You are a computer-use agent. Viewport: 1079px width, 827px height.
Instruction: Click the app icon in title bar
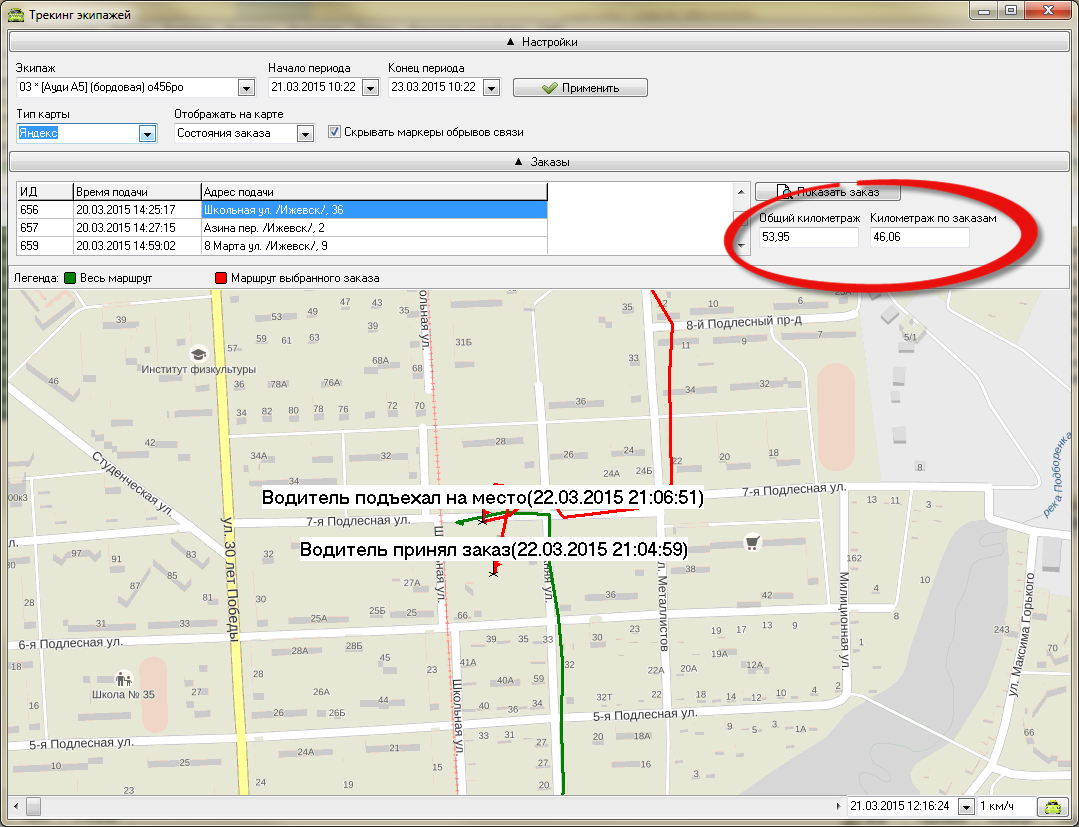click(14, 15)
